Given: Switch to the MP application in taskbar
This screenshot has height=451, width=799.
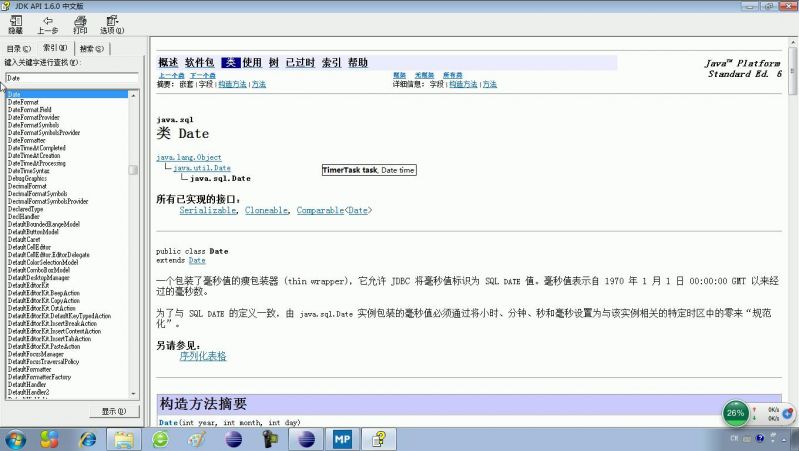Looking at the screenshot, I should (342, 438).
